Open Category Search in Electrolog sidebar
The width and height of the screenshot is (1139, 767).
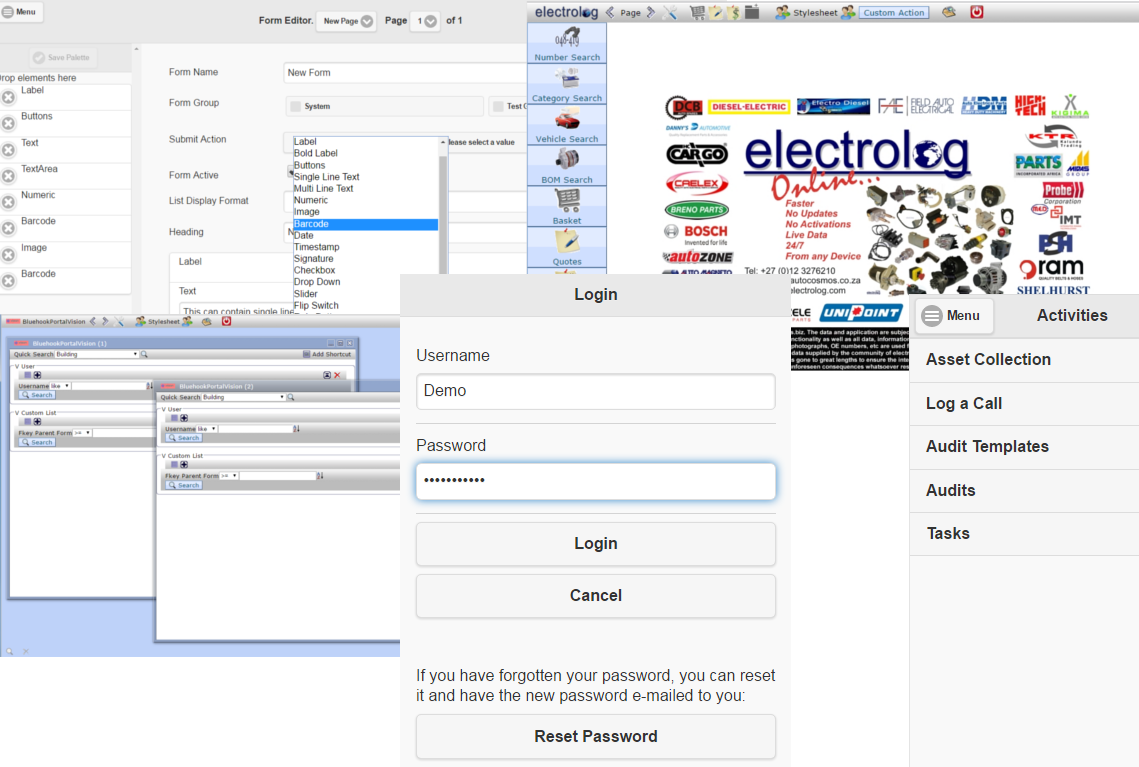567,84
